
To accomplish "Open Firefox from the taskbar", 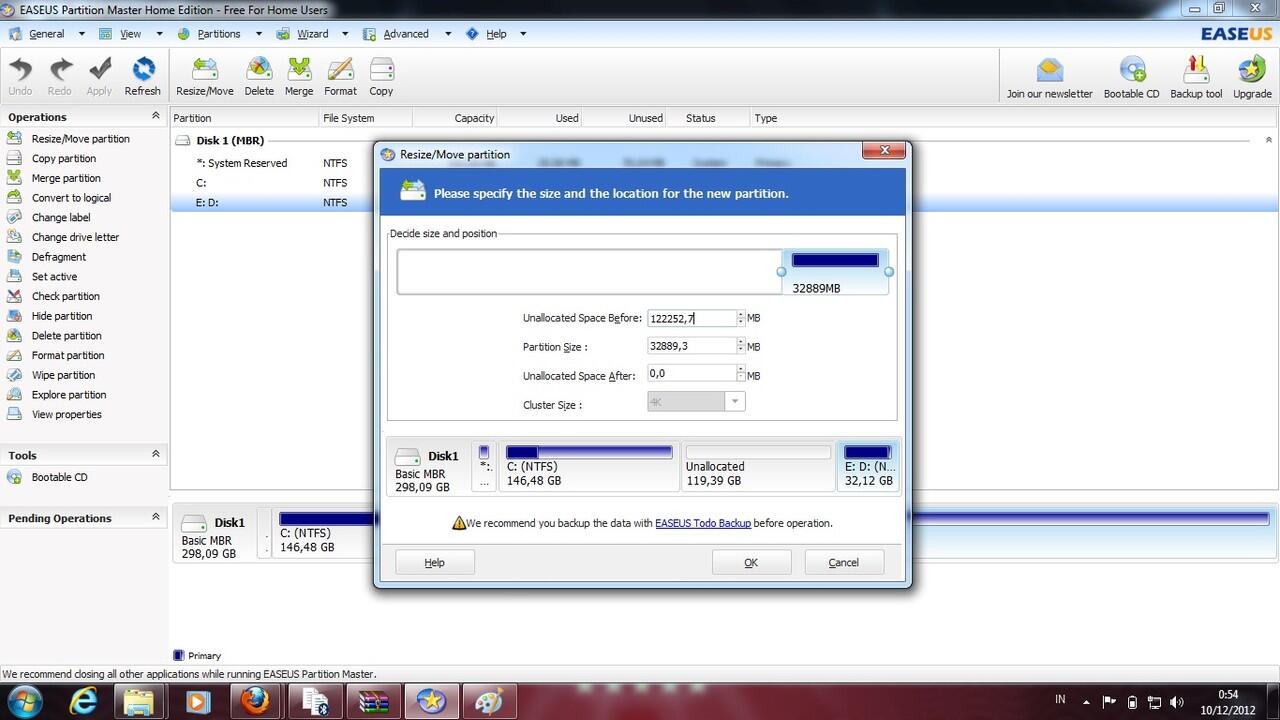I will (255, 701).
